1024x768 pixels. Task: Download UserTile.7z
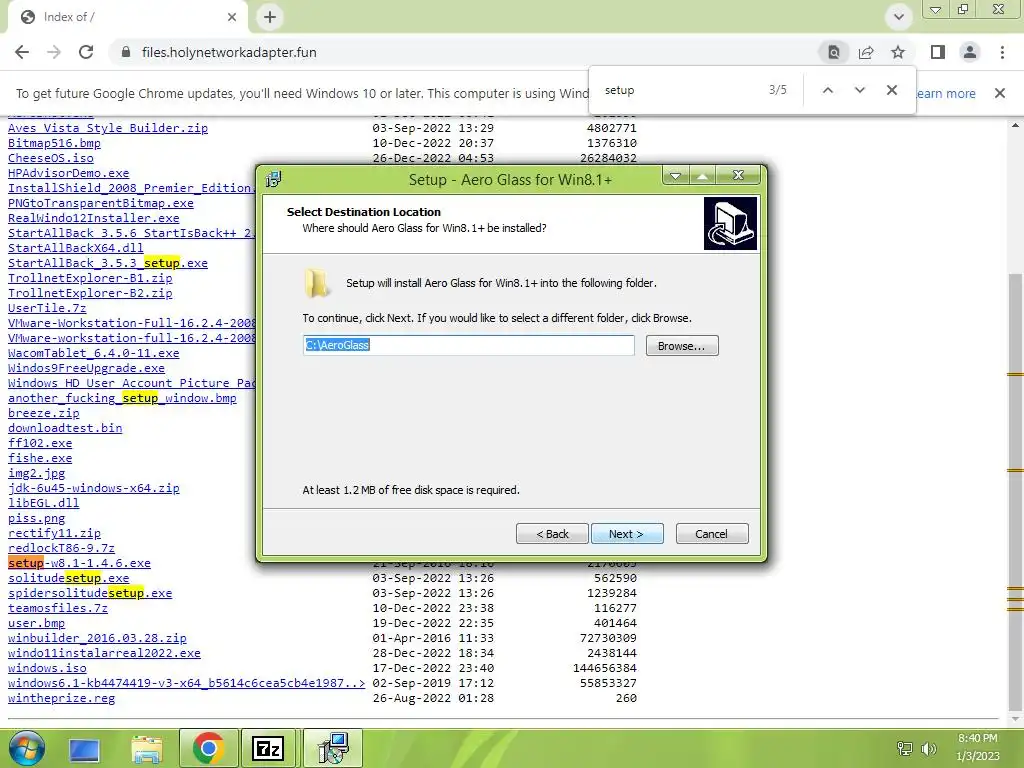point(47,308)
